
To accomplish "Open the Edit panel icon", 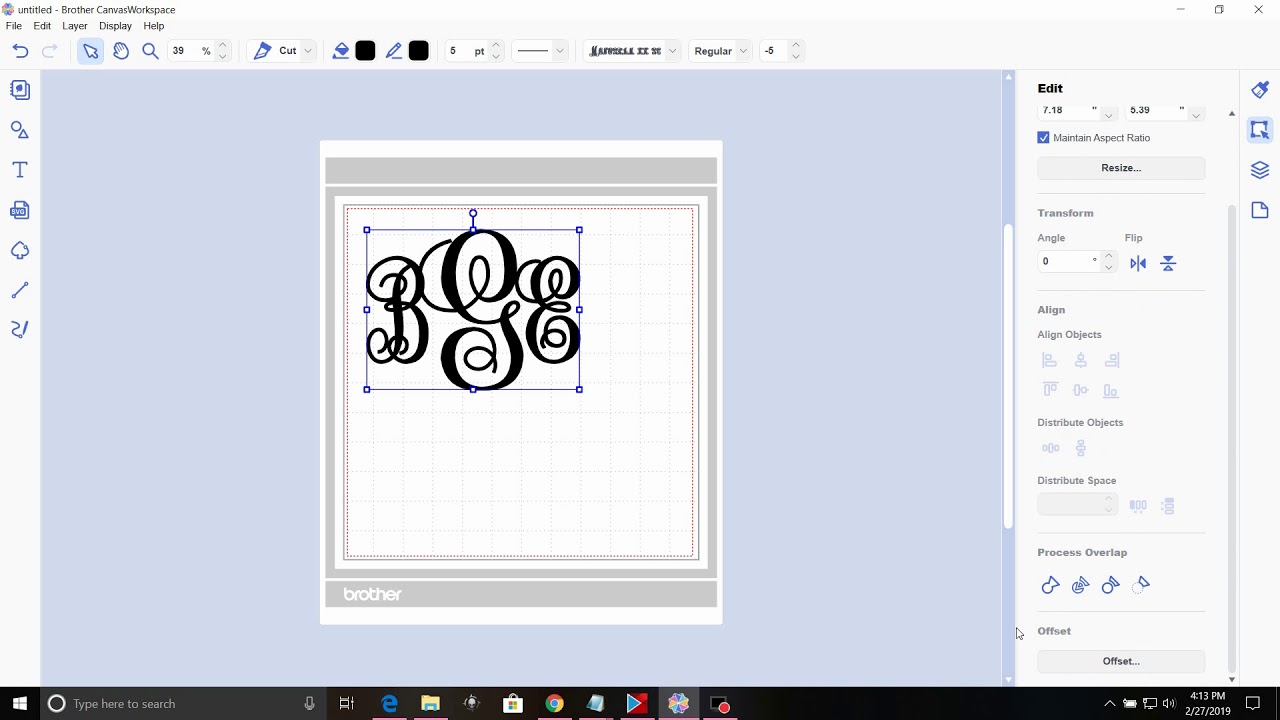I will coord(1260,130).
